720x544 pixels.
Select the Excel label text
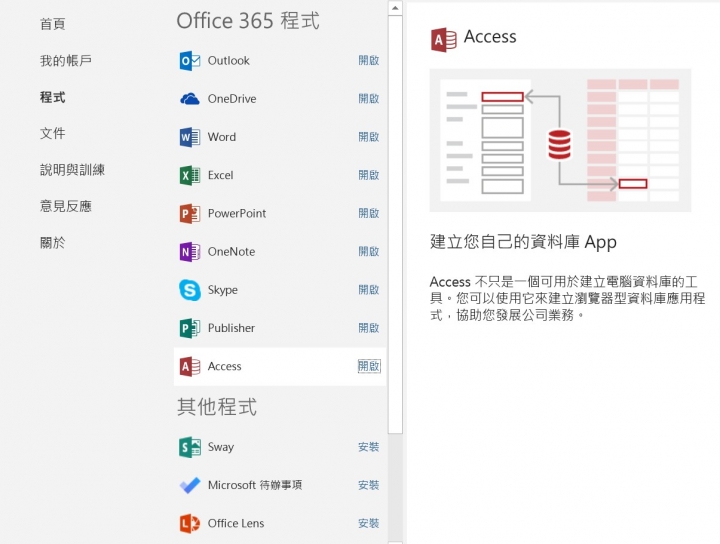click(x=220, y=175)
